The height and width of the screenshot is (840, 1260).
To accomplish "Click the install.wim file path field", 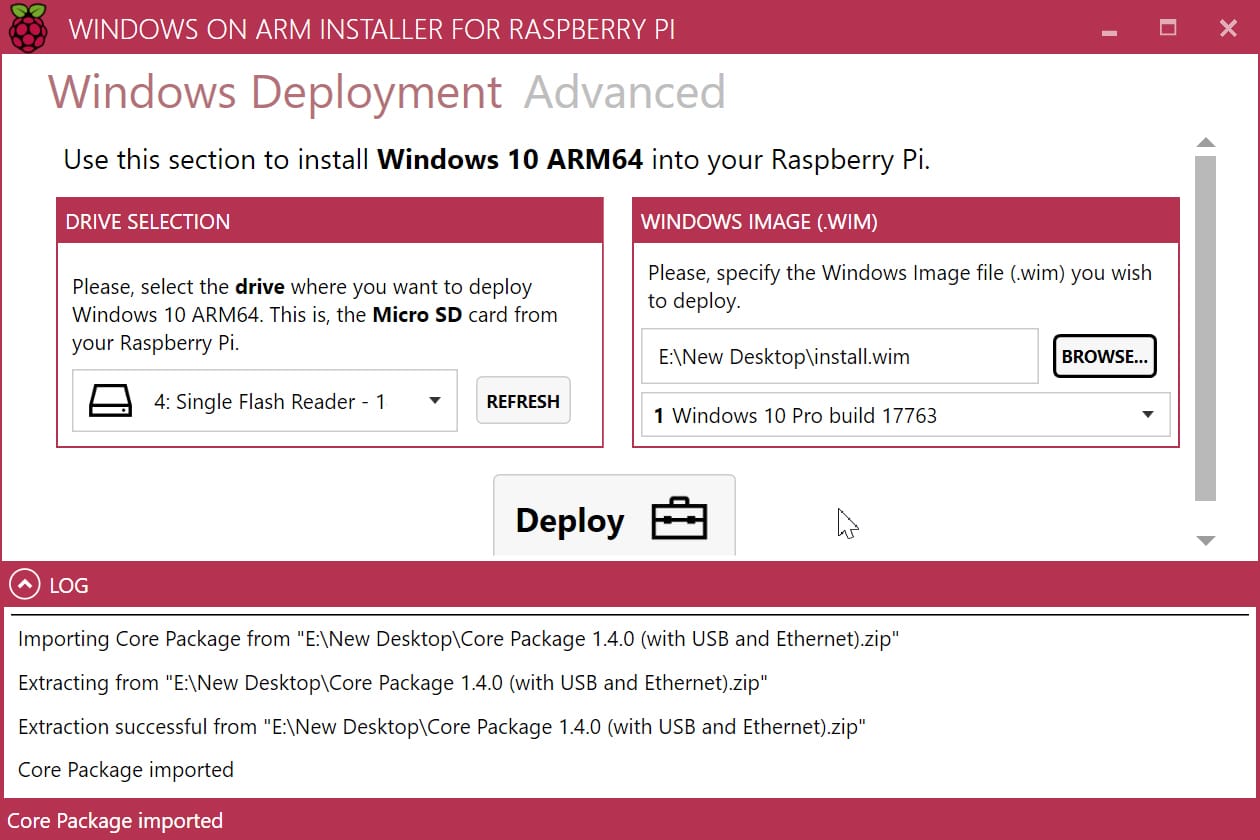I will point(840,356).
